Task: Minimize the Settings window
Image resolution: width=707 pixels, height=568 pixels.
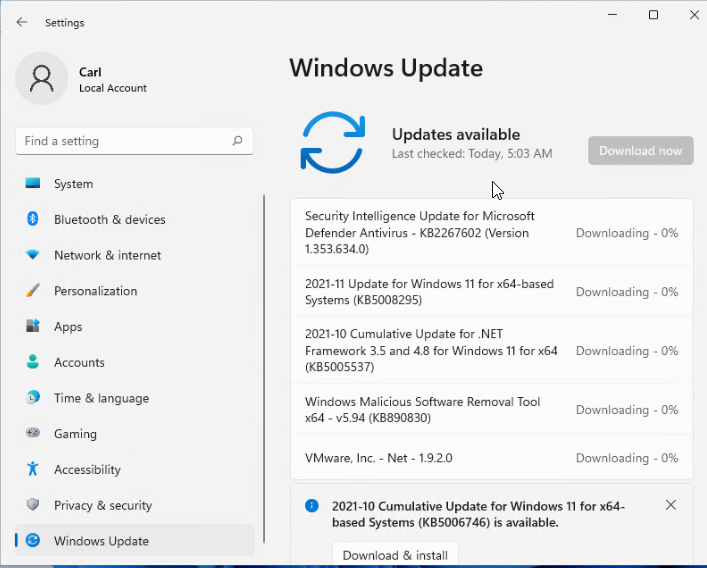Action: click(612, 15)
